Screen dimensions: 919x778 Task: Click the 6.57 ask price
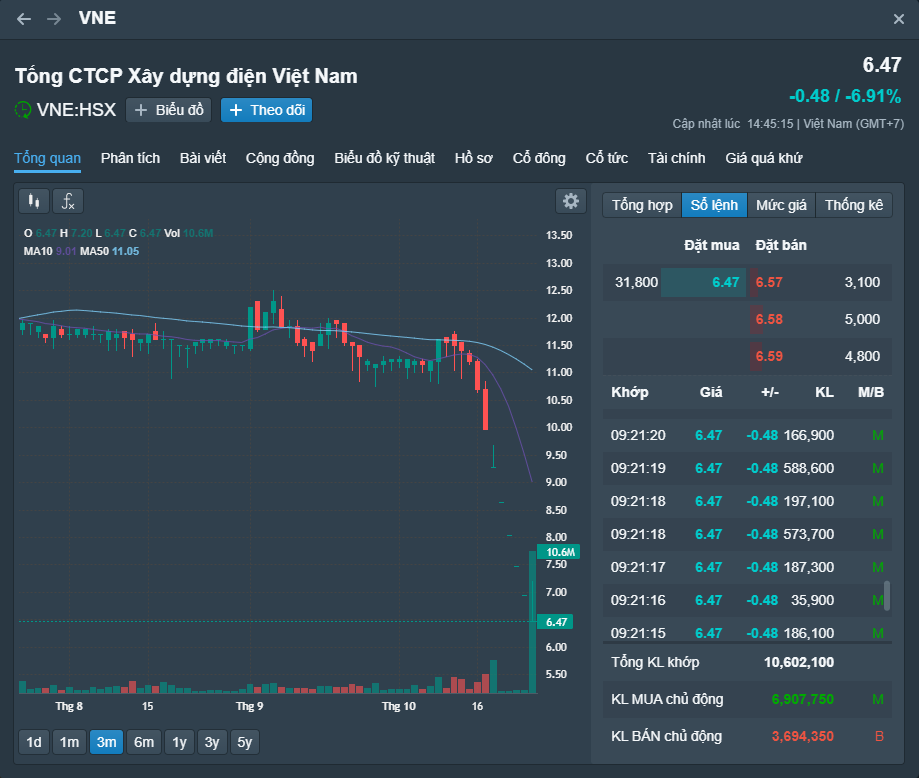coord(769,283)
